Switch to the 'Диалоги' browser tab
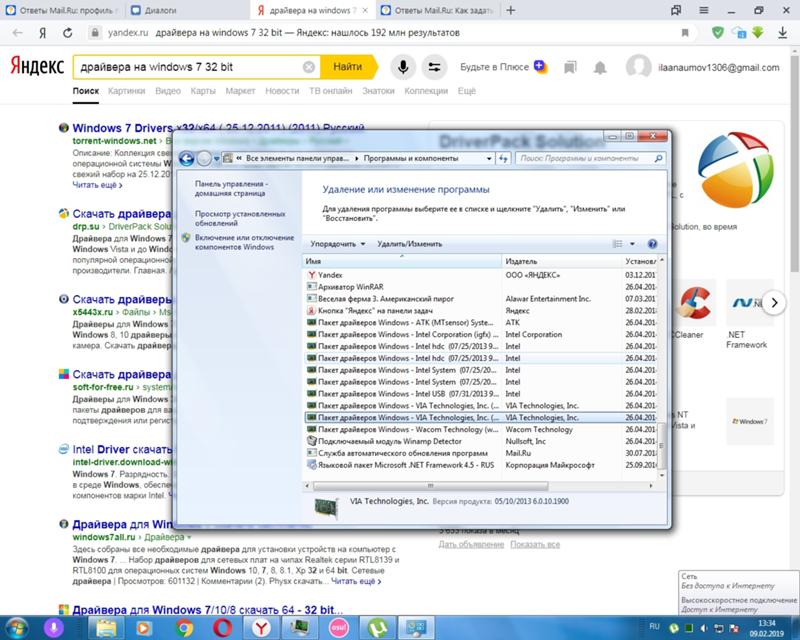The image size is (800, 640). (x=187, y=10)
